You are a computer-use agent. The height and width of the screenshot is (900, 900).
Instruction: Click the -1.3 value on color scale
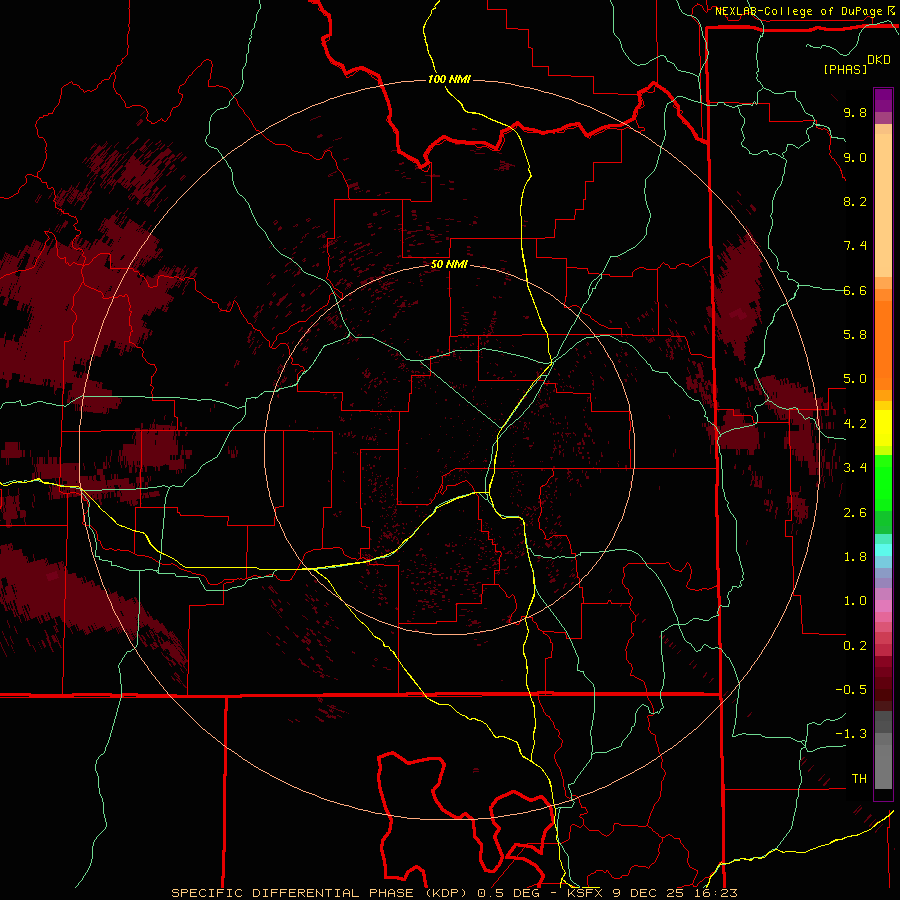pyautogui.click(x=851, y=734)
